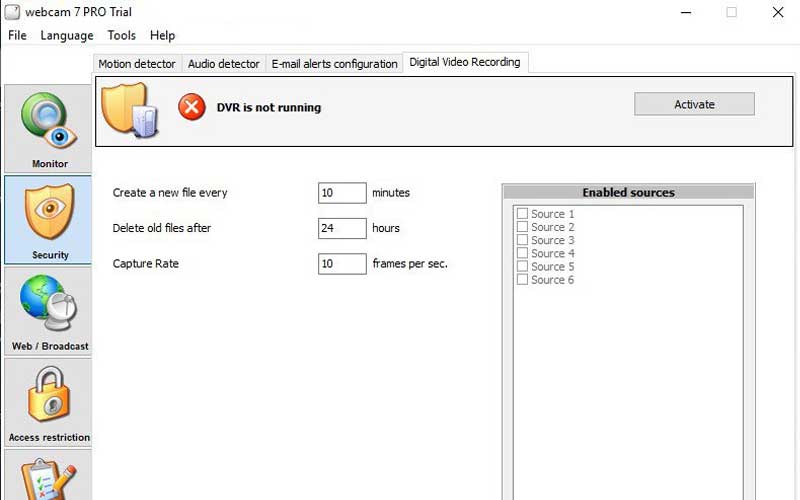Click the DVR shield and server icon
Image resolution: width=800 pixels, height=500 pixels.
click(130, 111)
